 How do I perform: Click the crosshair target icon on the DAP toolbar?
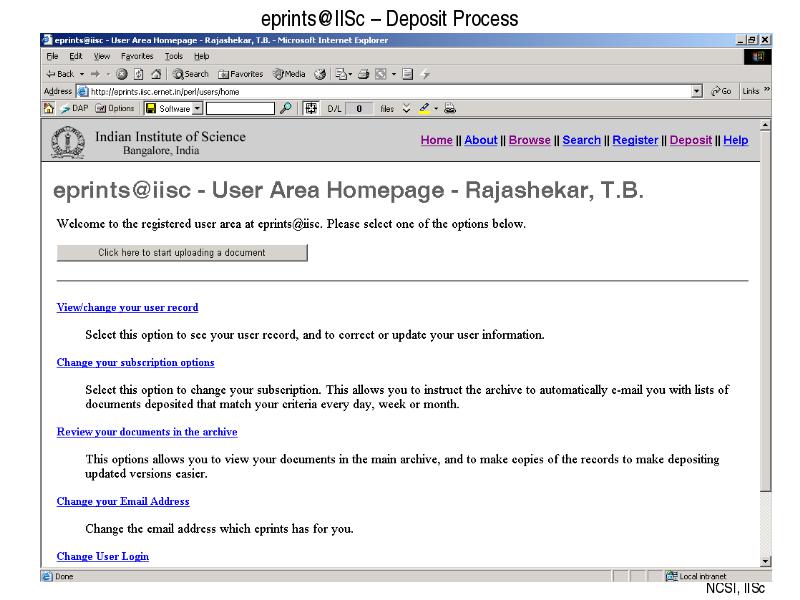(x=311, y=108)
